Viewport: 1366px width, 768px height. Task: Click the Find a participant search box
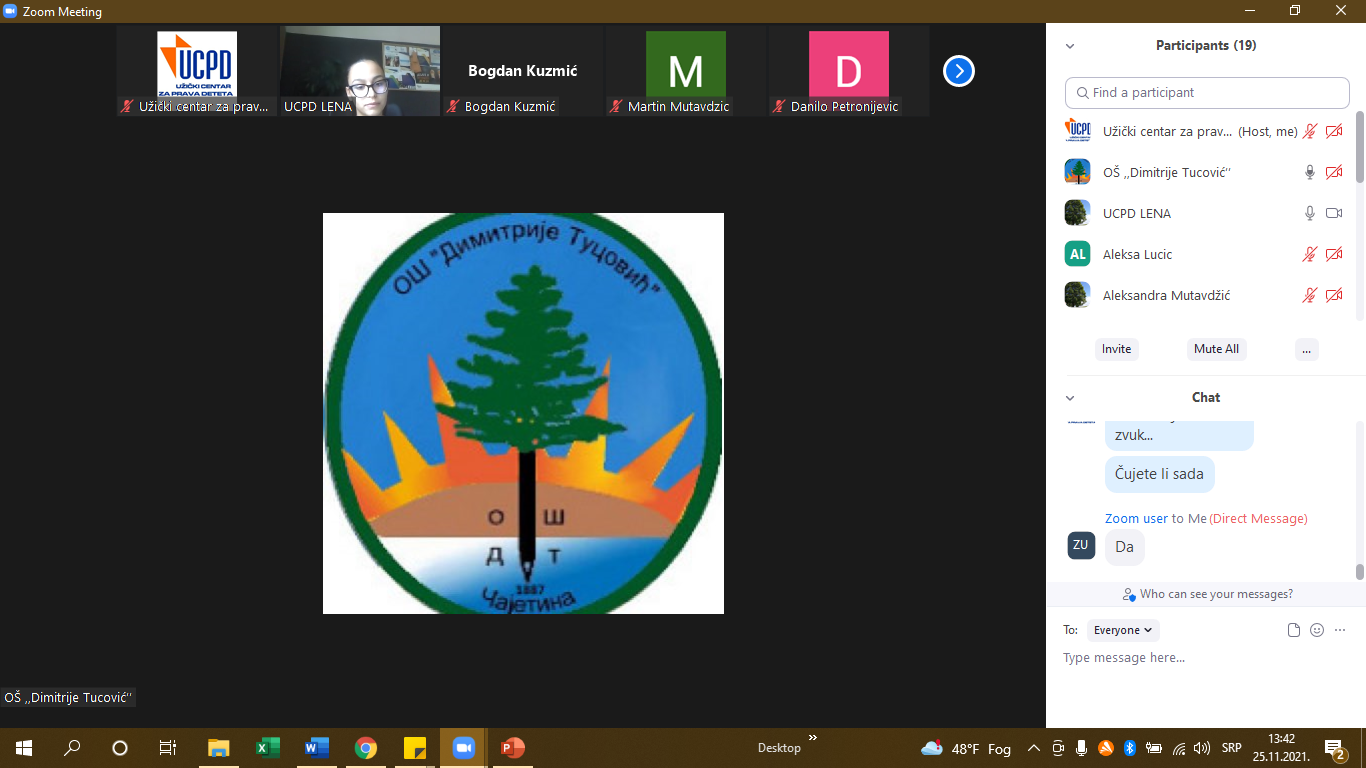1207,92
